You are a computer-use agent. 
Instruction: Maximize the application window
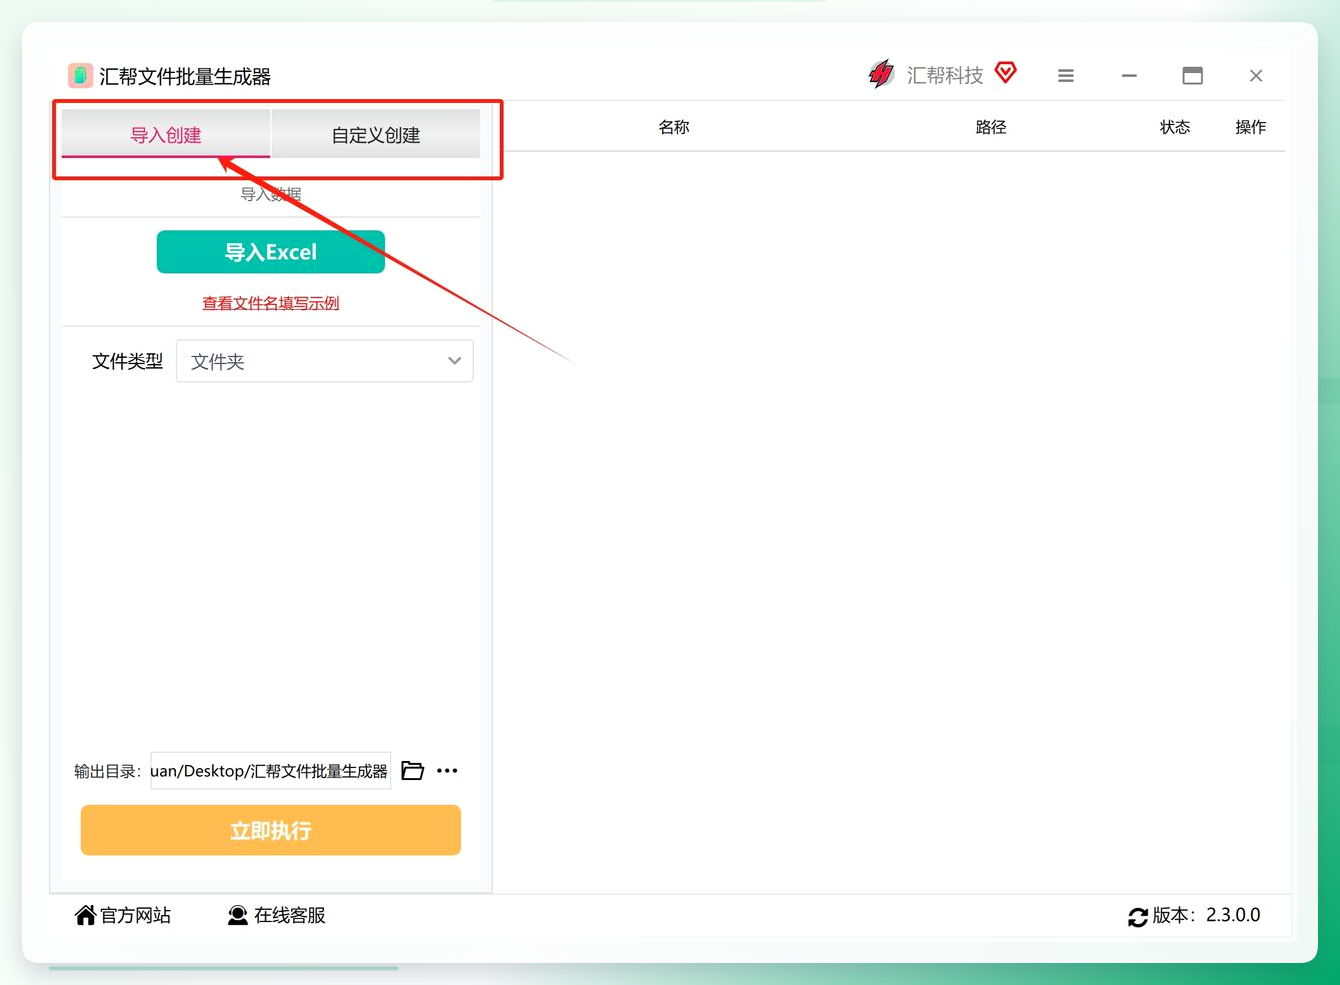(x=1192, y=76)
